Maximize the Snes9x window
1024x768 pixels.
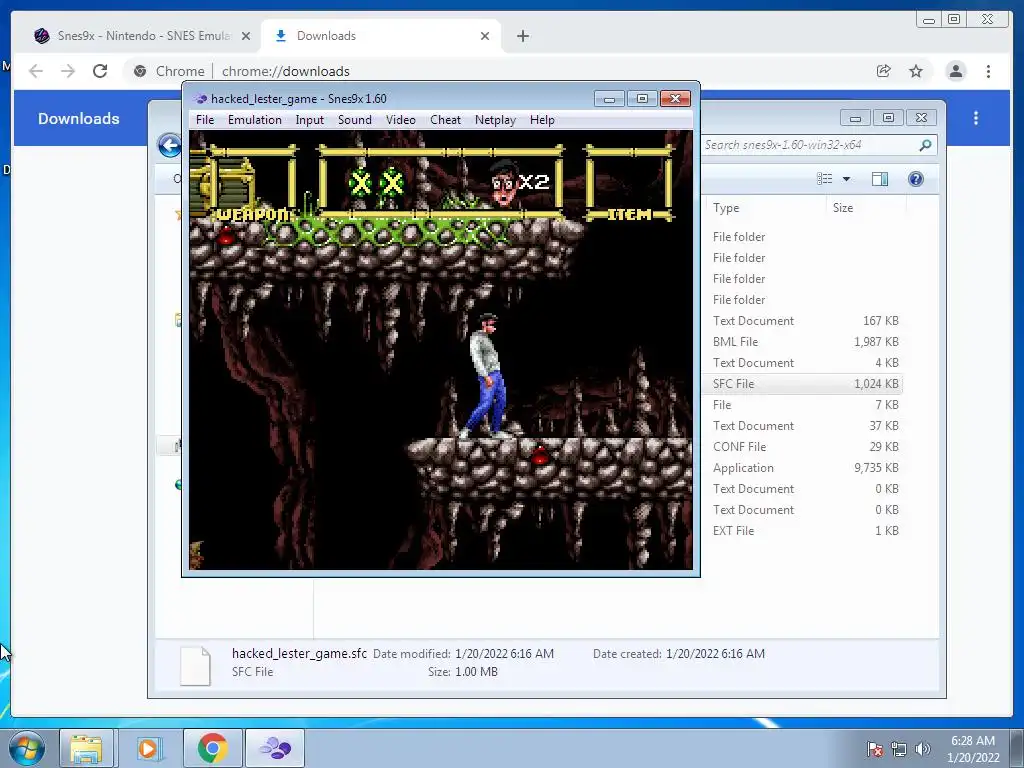tap(642, 99)
